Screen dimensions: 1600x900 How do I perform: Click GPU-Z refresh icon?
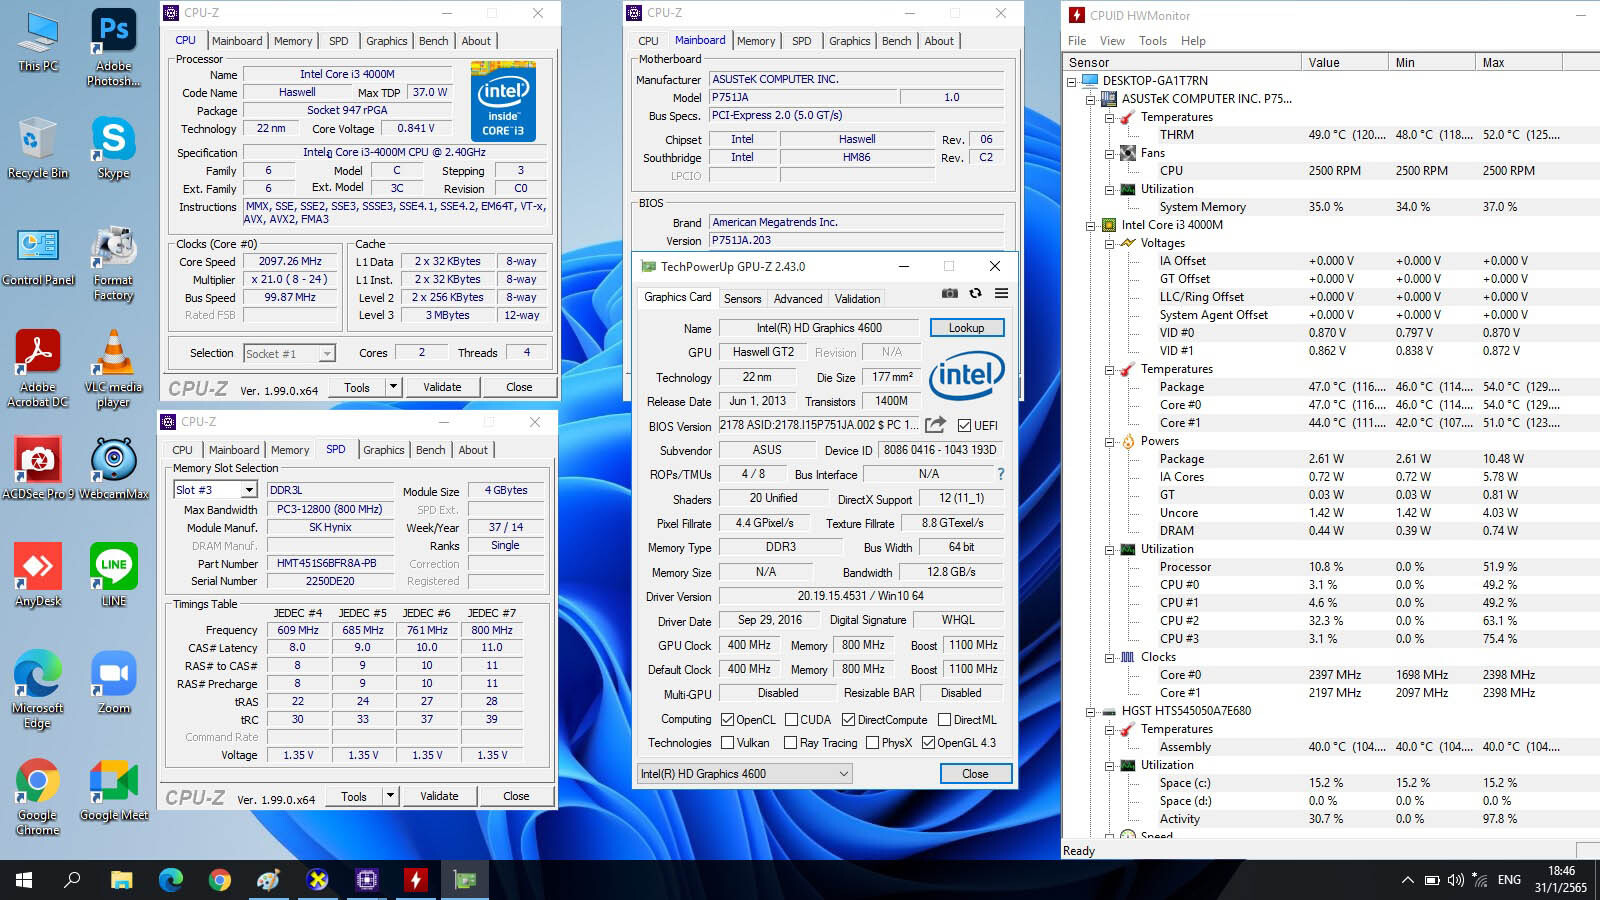[x=975, y=294]
